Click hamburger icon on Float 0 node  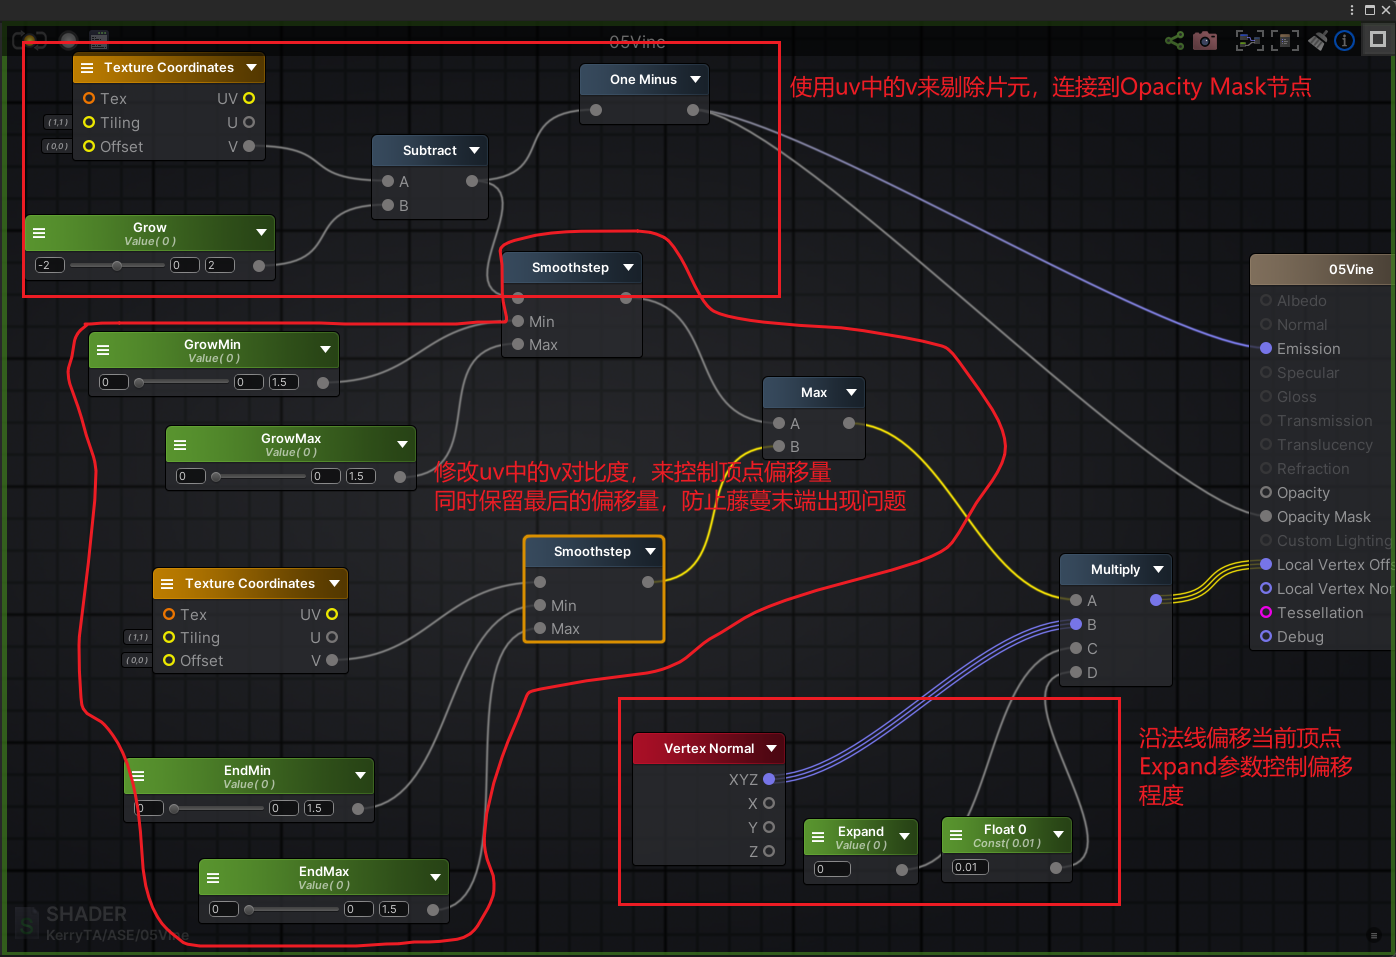coord(956,835)
